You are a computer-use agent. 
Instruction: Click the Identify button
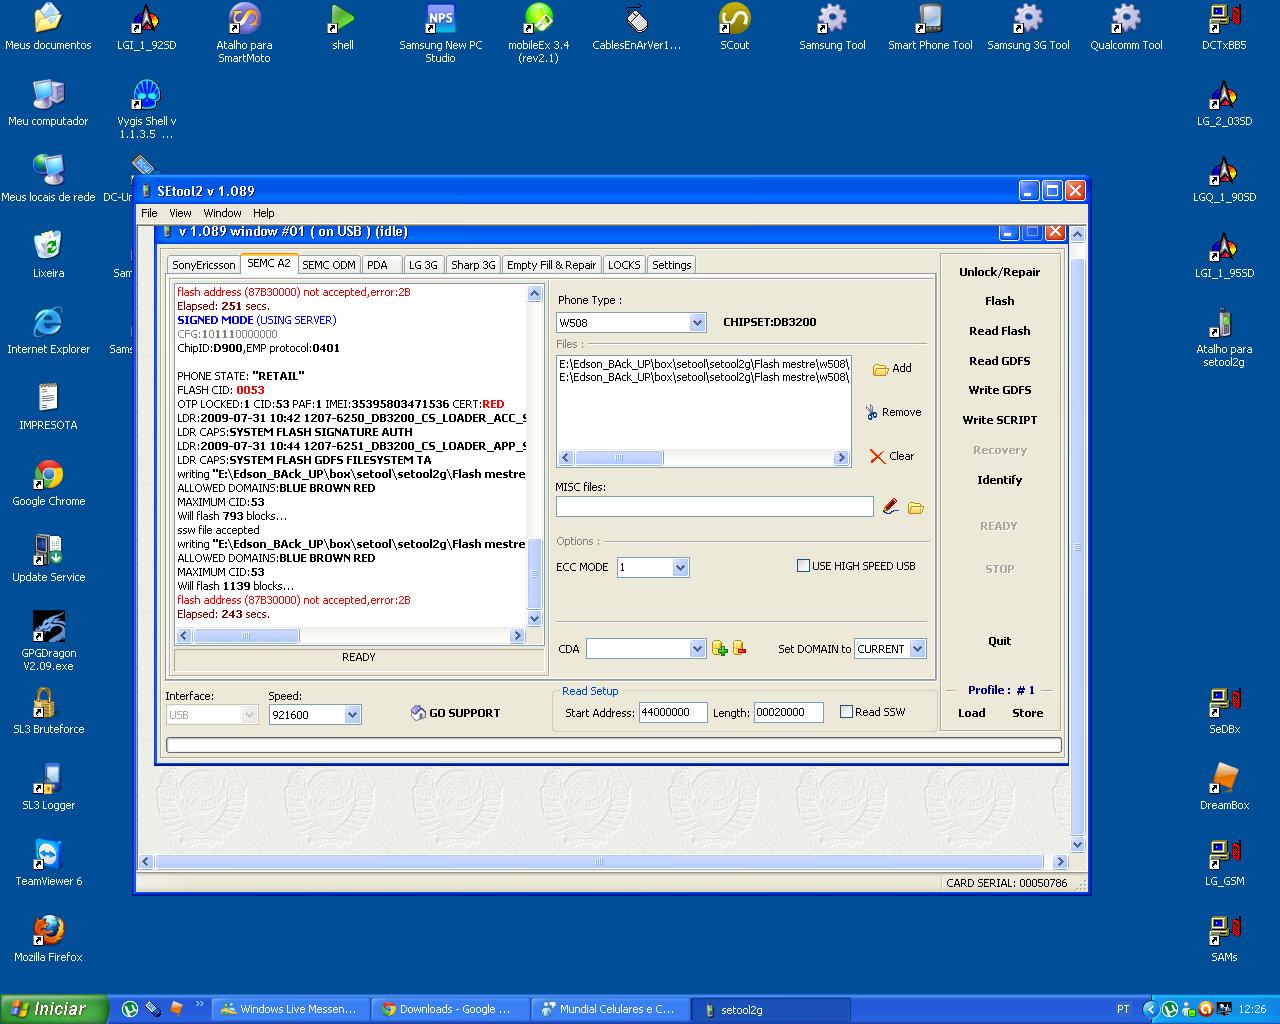point(999,480)
